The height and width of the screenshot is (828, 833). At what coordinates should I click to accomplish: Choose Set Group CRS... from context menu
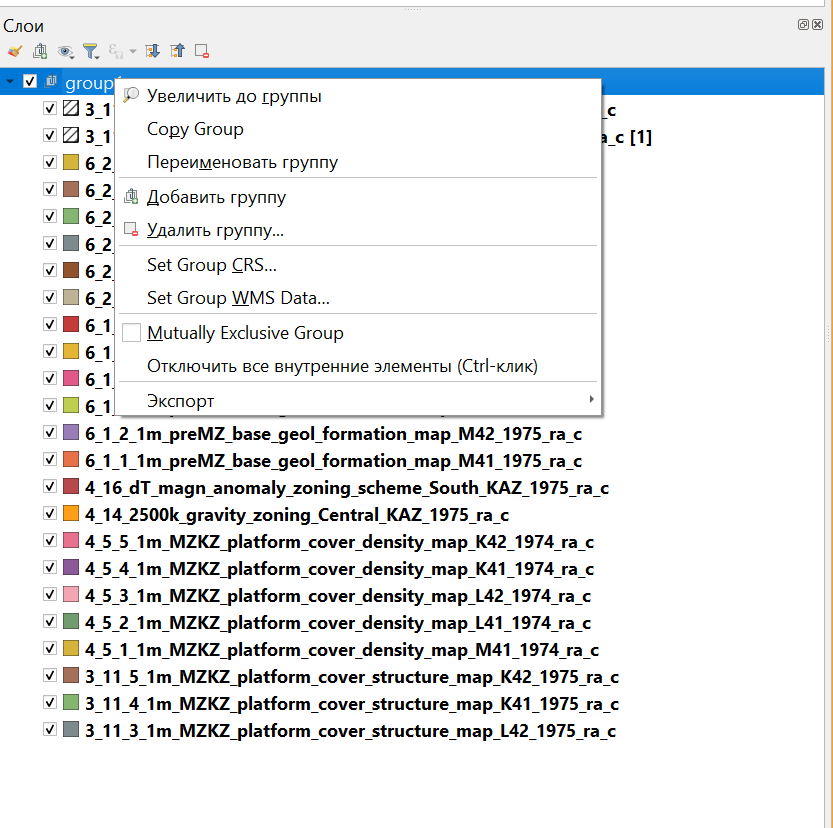point(211,265)
